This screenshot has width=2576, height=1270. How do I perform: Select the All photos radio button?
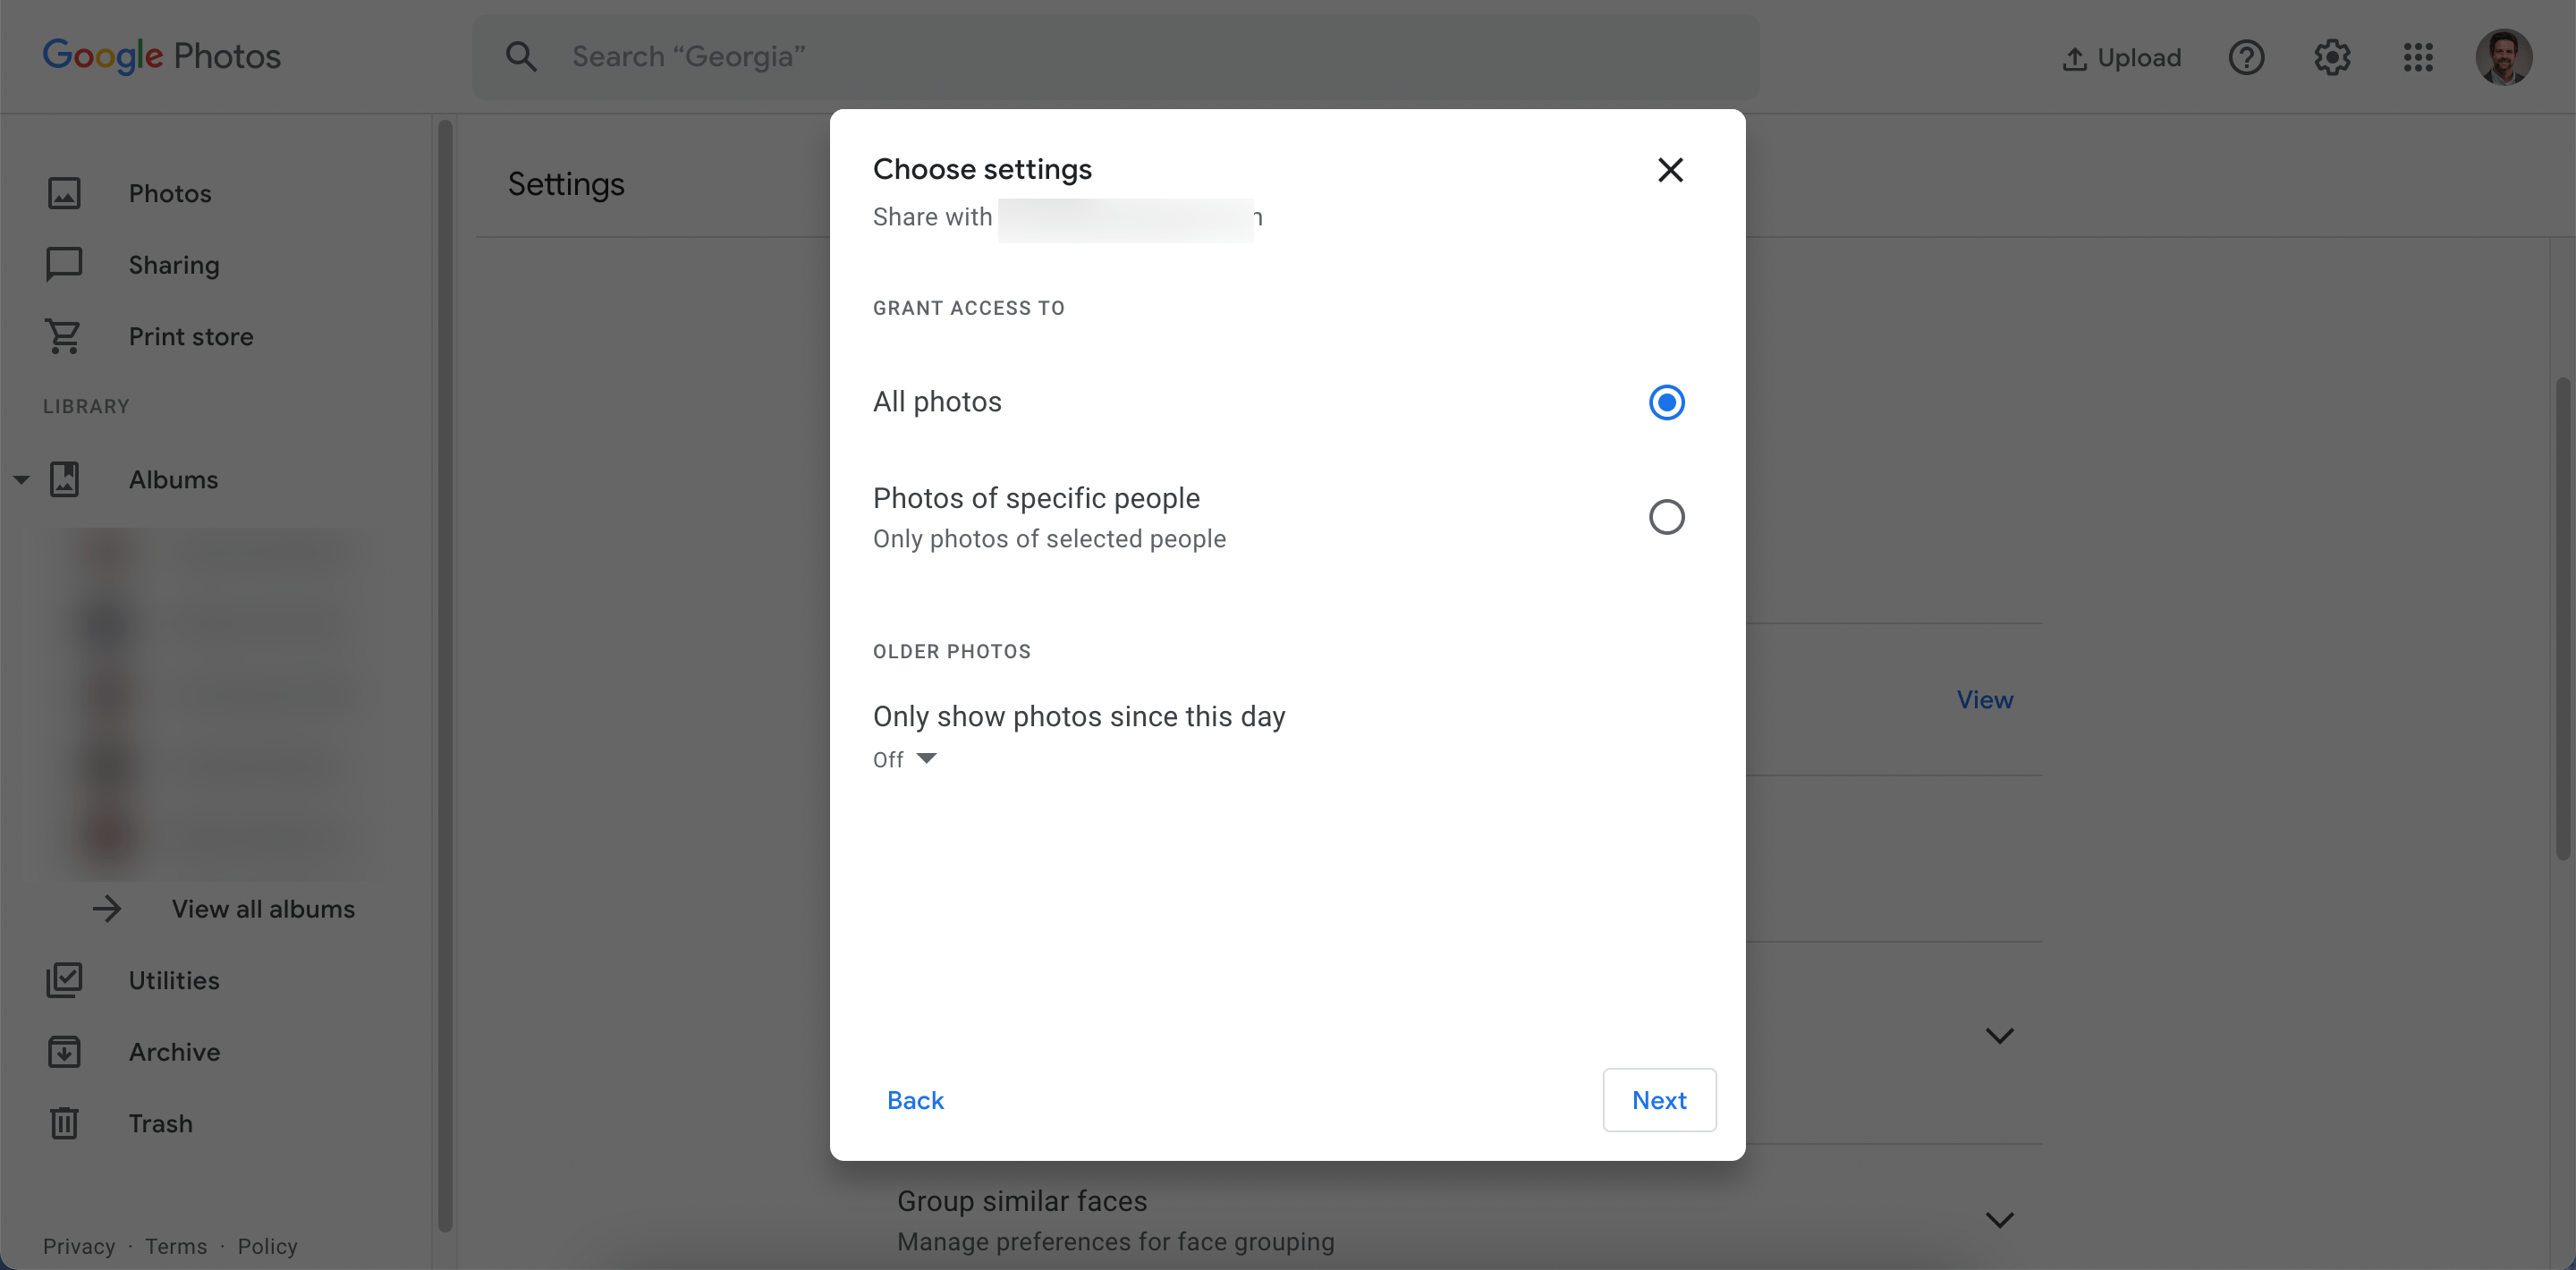click(x=1665, y=401)
